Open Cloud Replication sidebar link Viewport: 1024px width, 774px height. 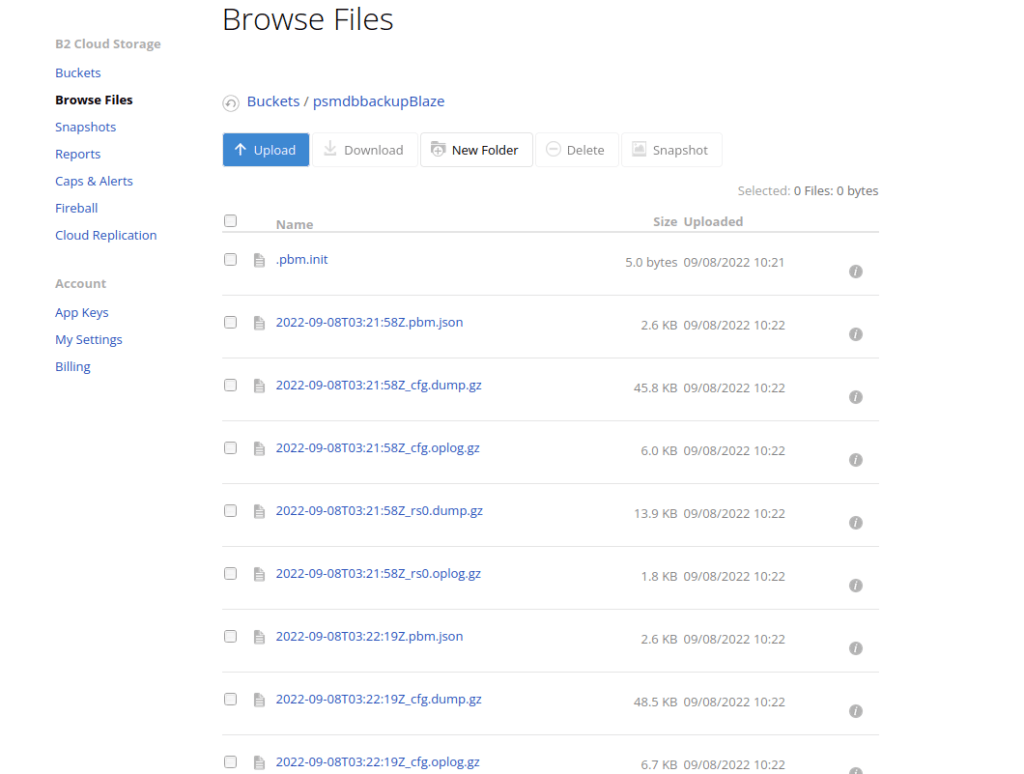click(x=106, y=235)
